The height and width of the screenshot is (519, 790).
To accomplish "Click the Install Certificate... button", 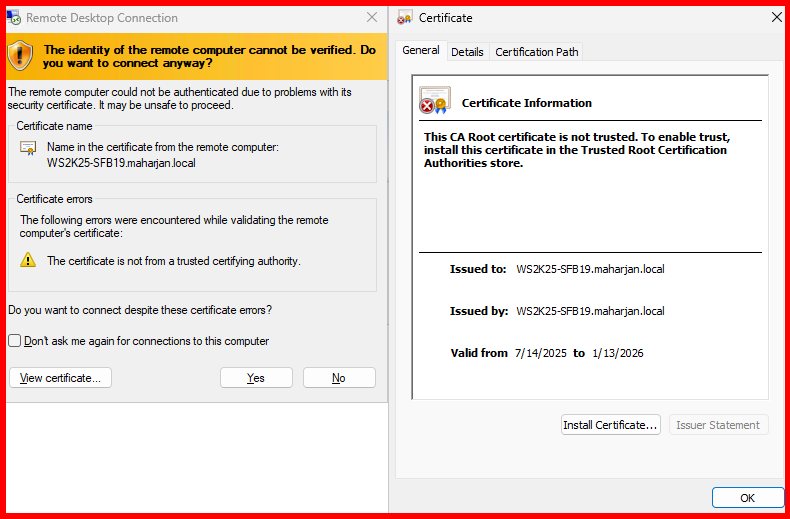I will click(611, 425).
